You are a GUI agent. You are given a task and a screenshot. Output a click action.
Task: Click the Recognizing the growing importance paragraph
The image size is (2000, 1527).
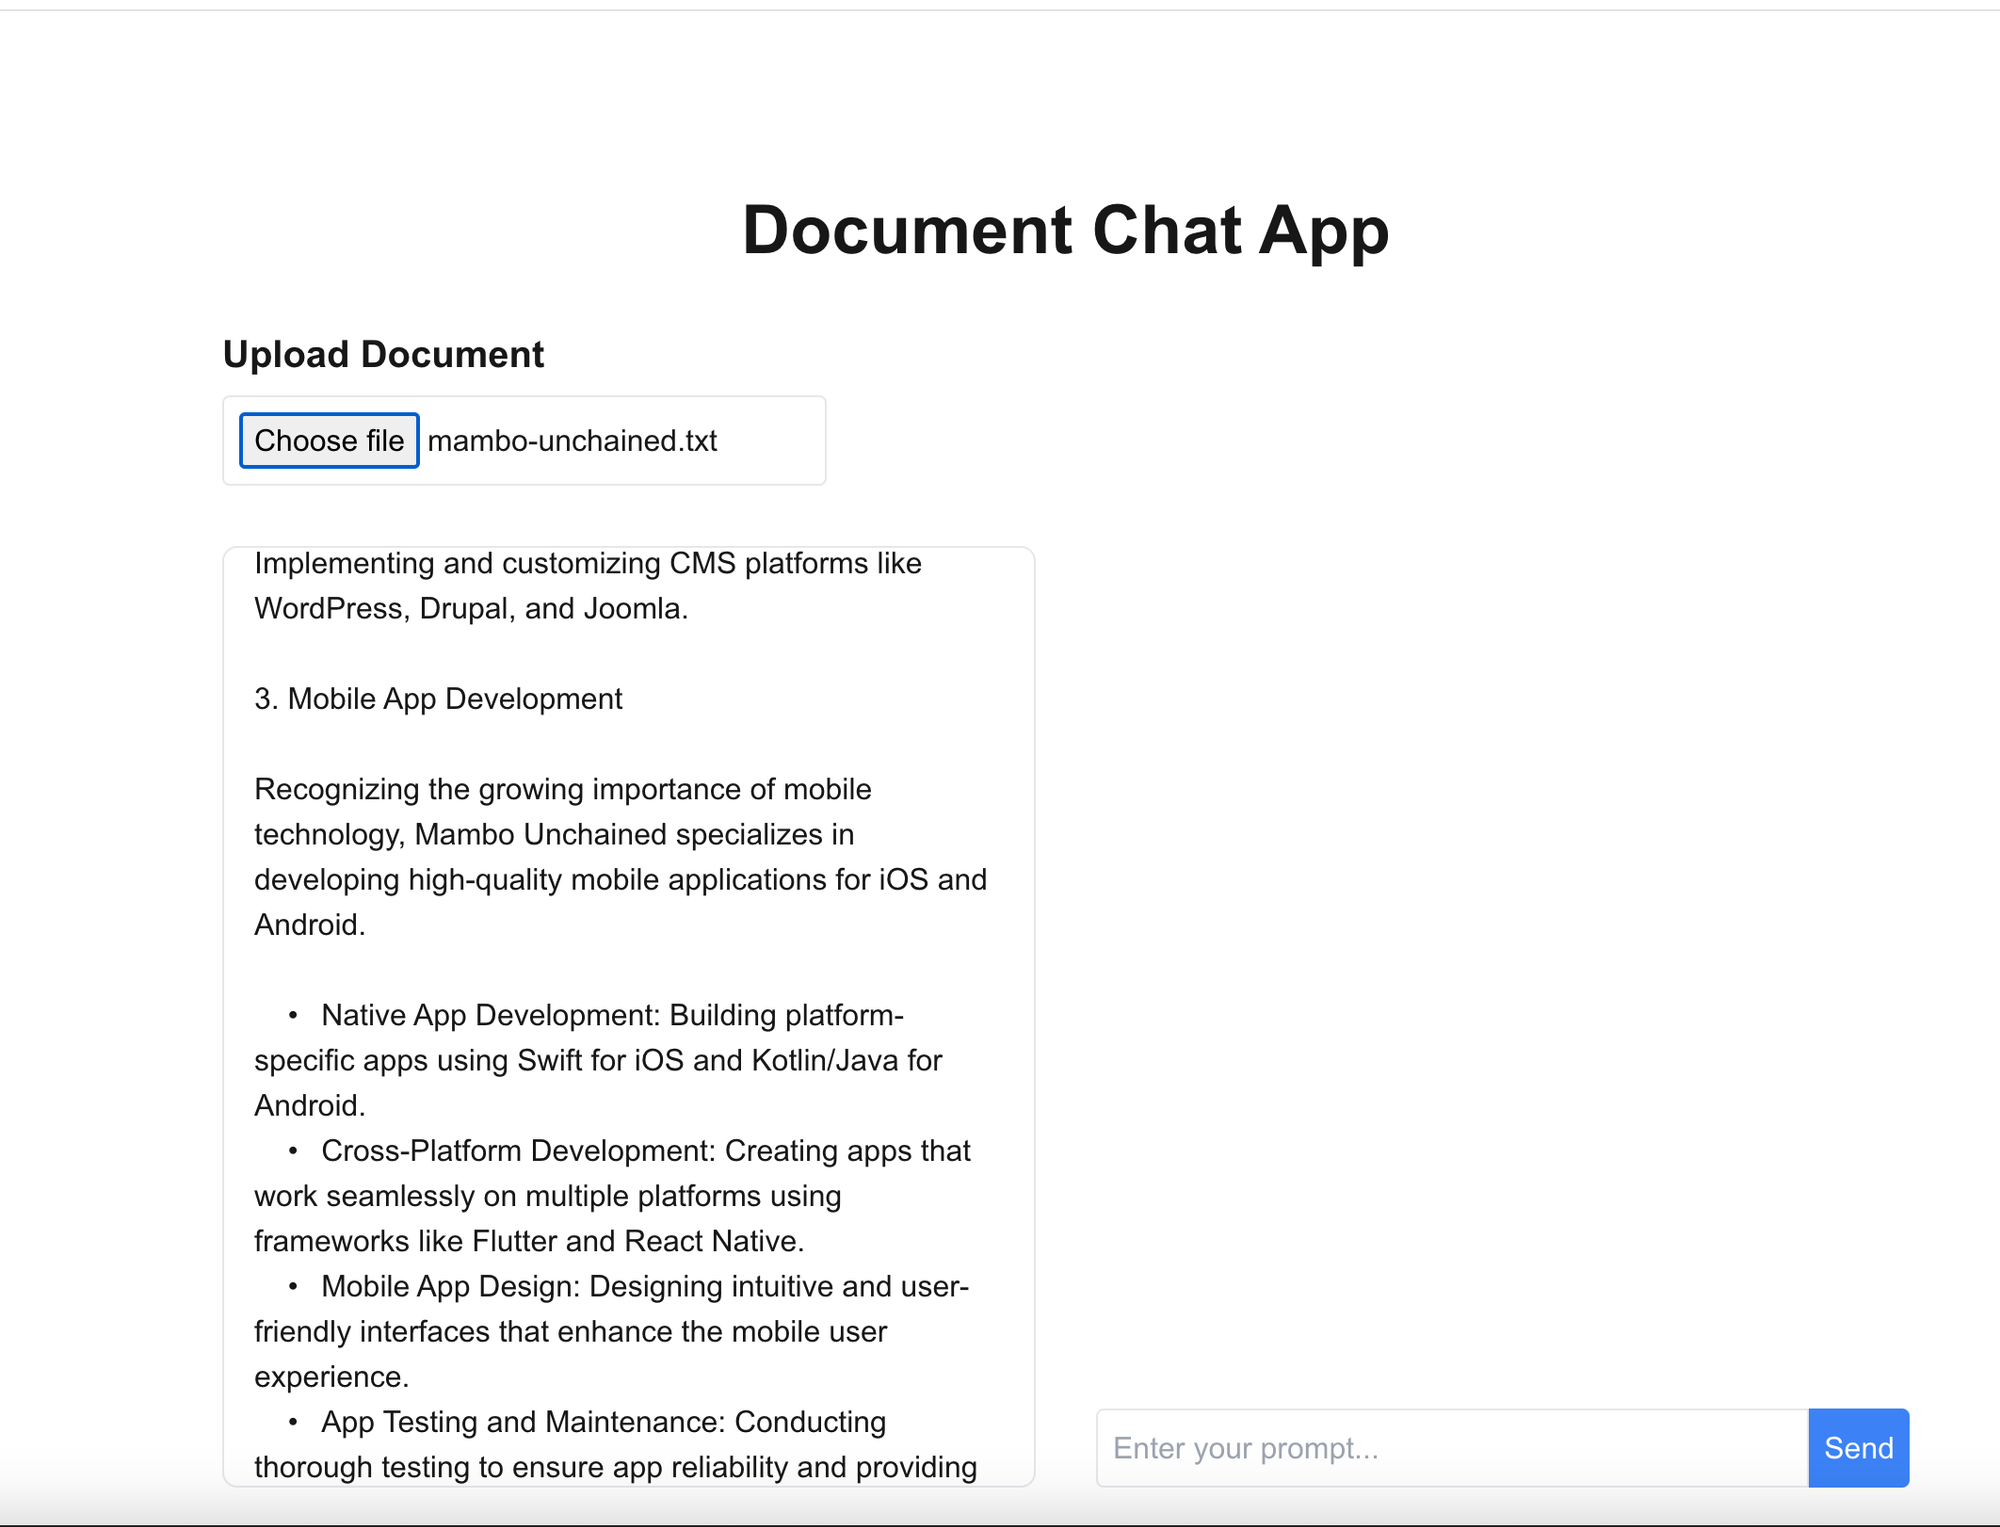(562, 789)
